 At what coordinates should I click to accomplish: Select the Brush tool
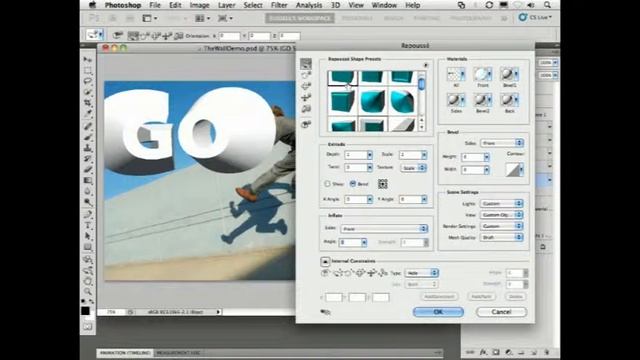(88, 137)
